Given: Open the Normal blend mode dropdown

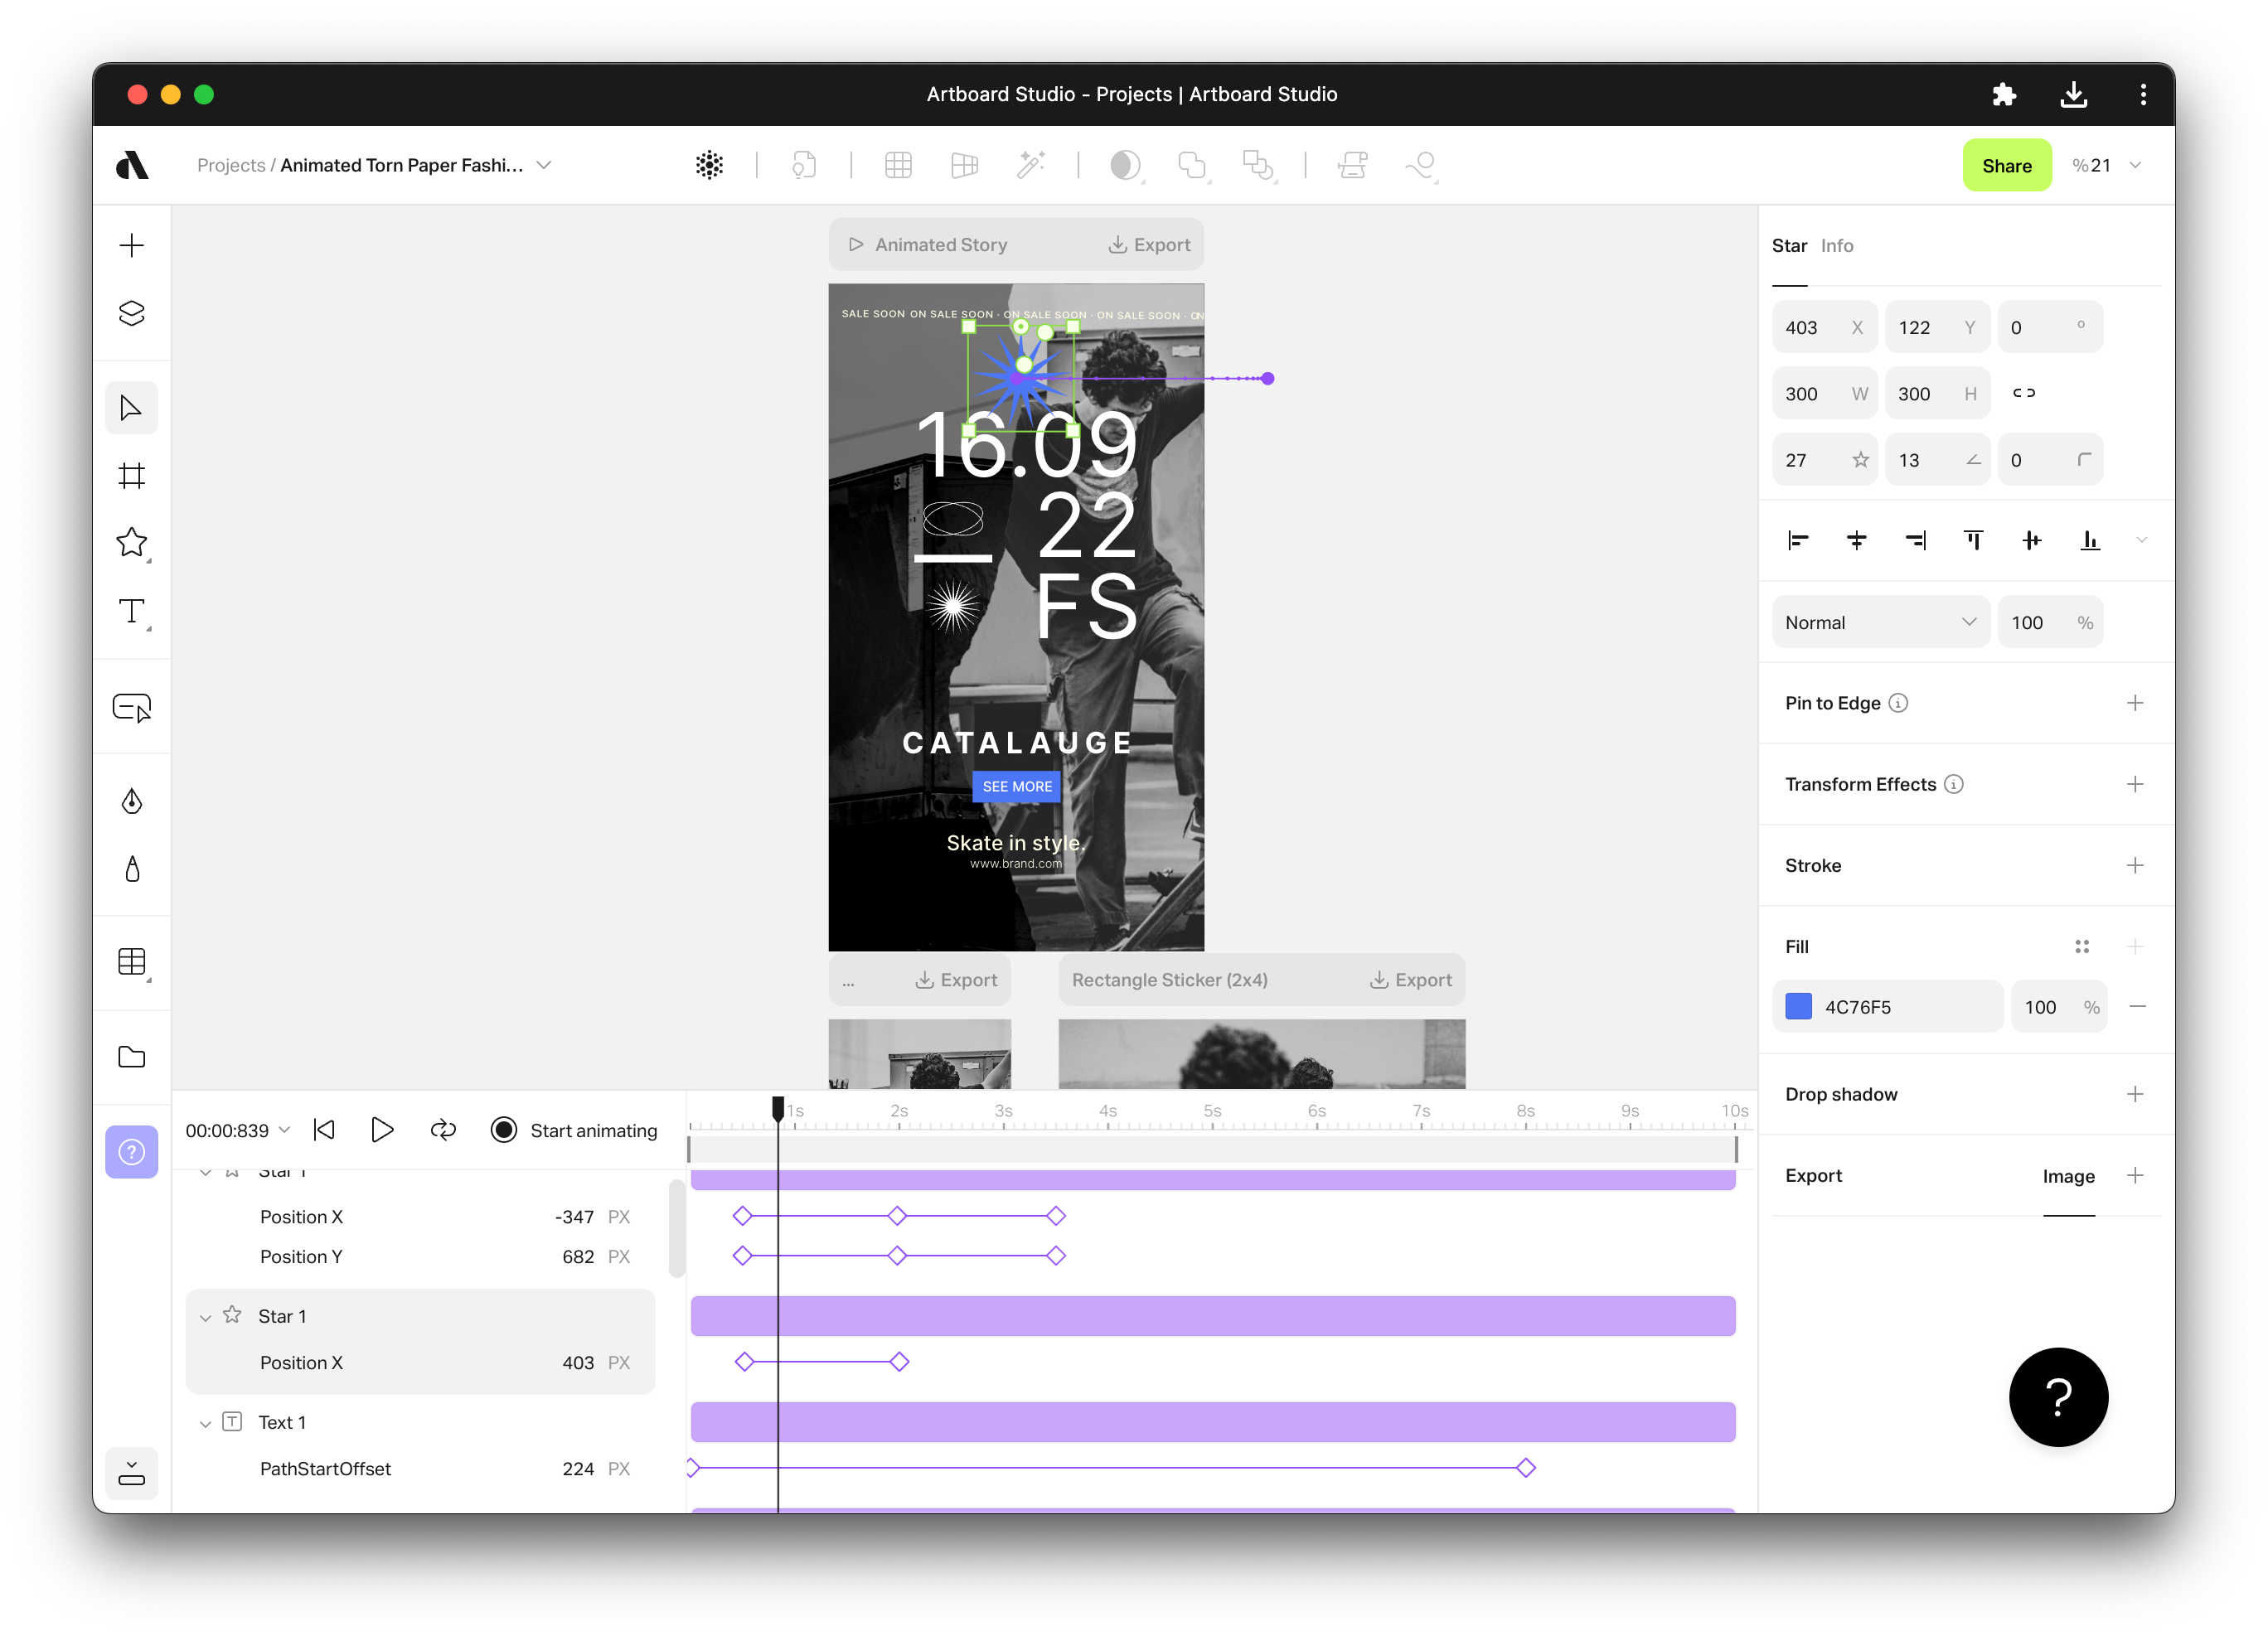Looking at the screenshot, I should coord(1879,622).
